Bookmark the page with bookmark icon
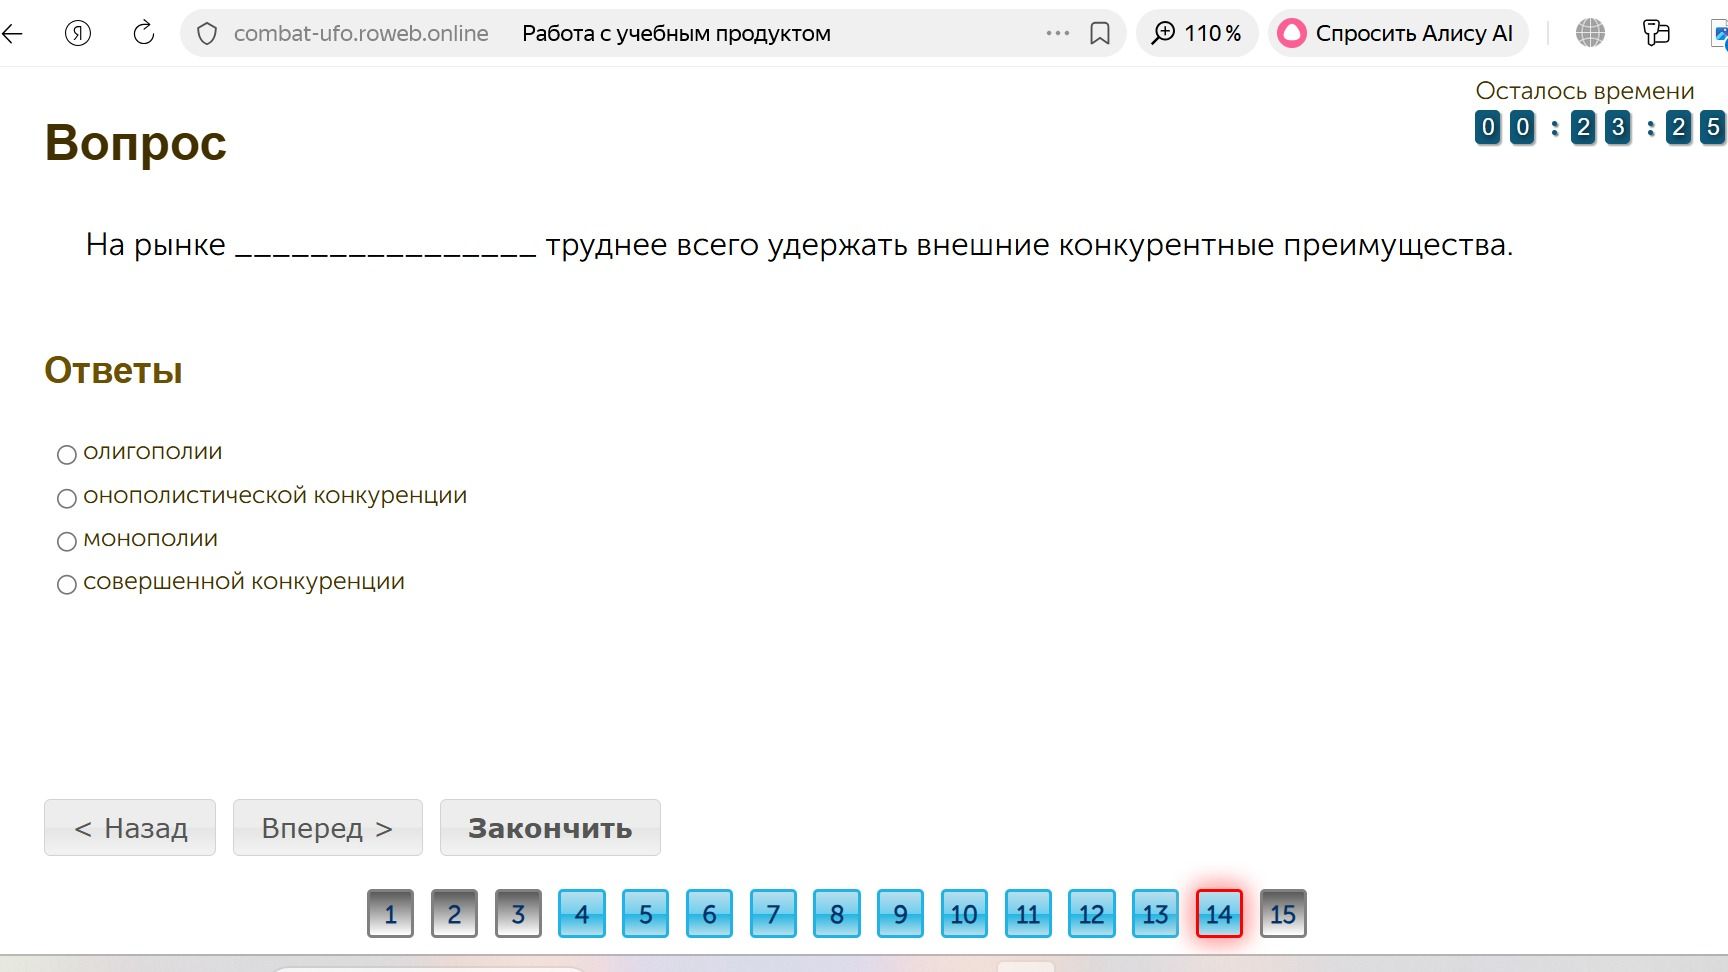 click(1100, 34)
